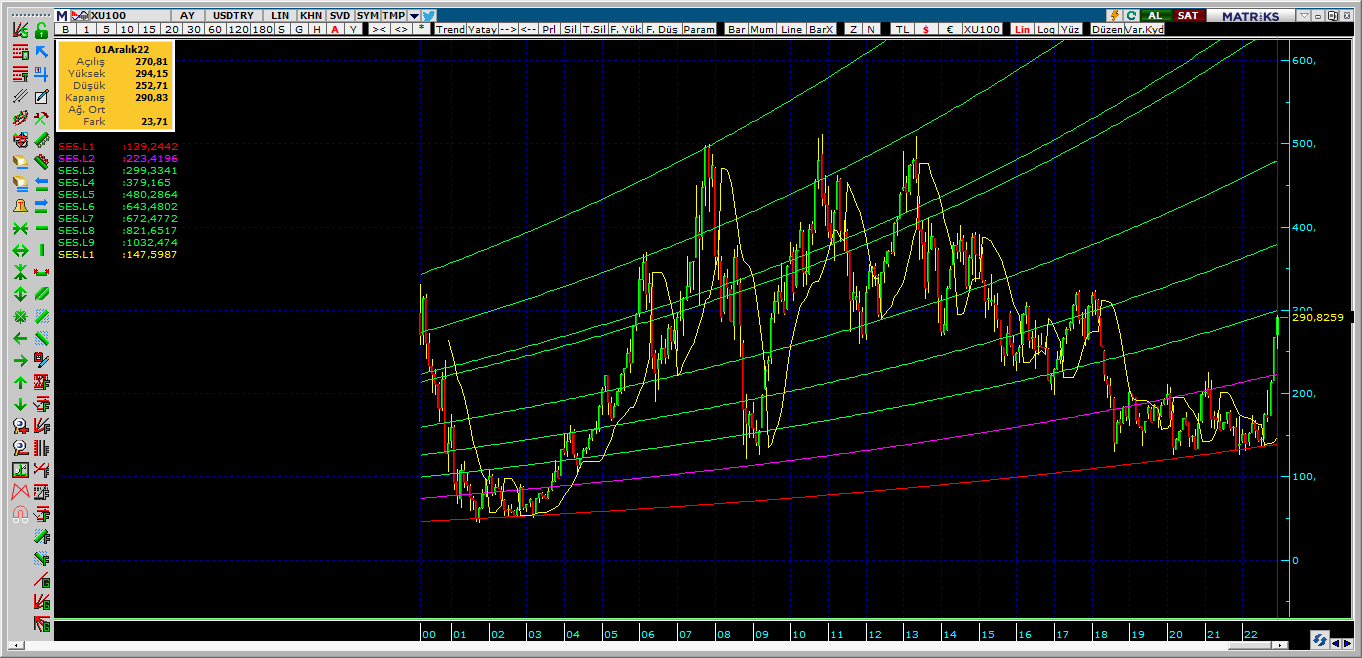Switch currency to dollar $
The height and width of the screenshot is (658, 1362).
[925, 29]
